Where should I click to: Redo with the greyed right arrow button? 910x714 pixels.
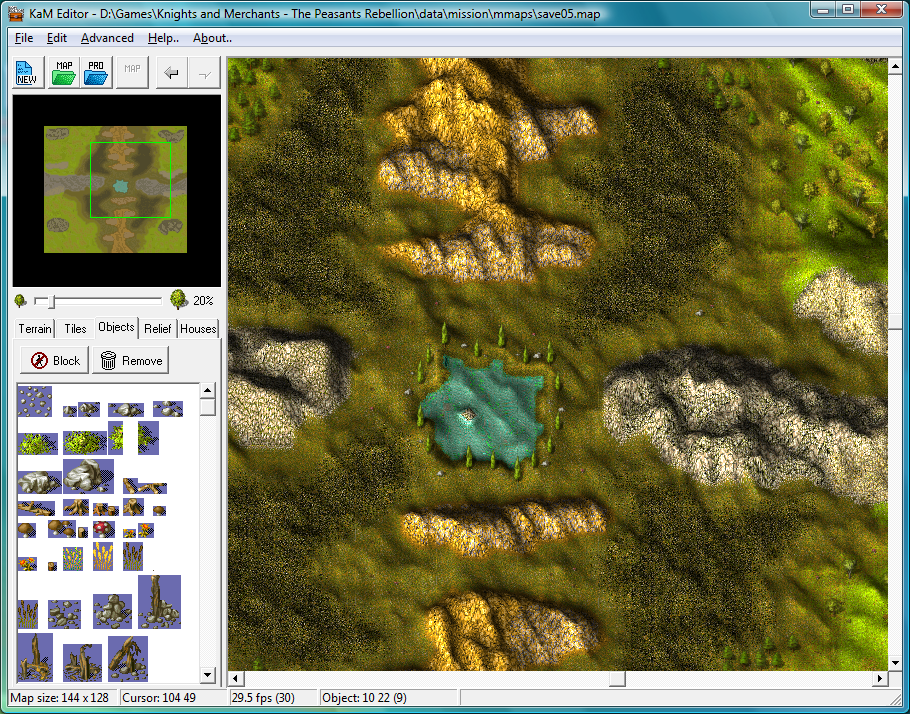coord(205,73)
